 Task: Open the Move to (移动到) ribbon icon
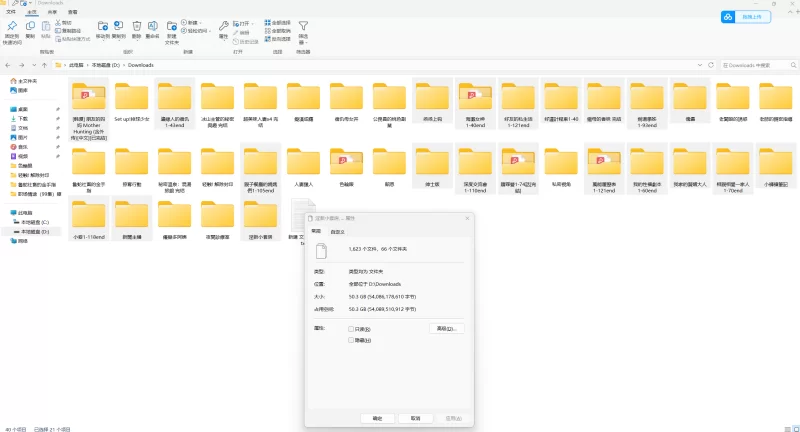[103, 26]
